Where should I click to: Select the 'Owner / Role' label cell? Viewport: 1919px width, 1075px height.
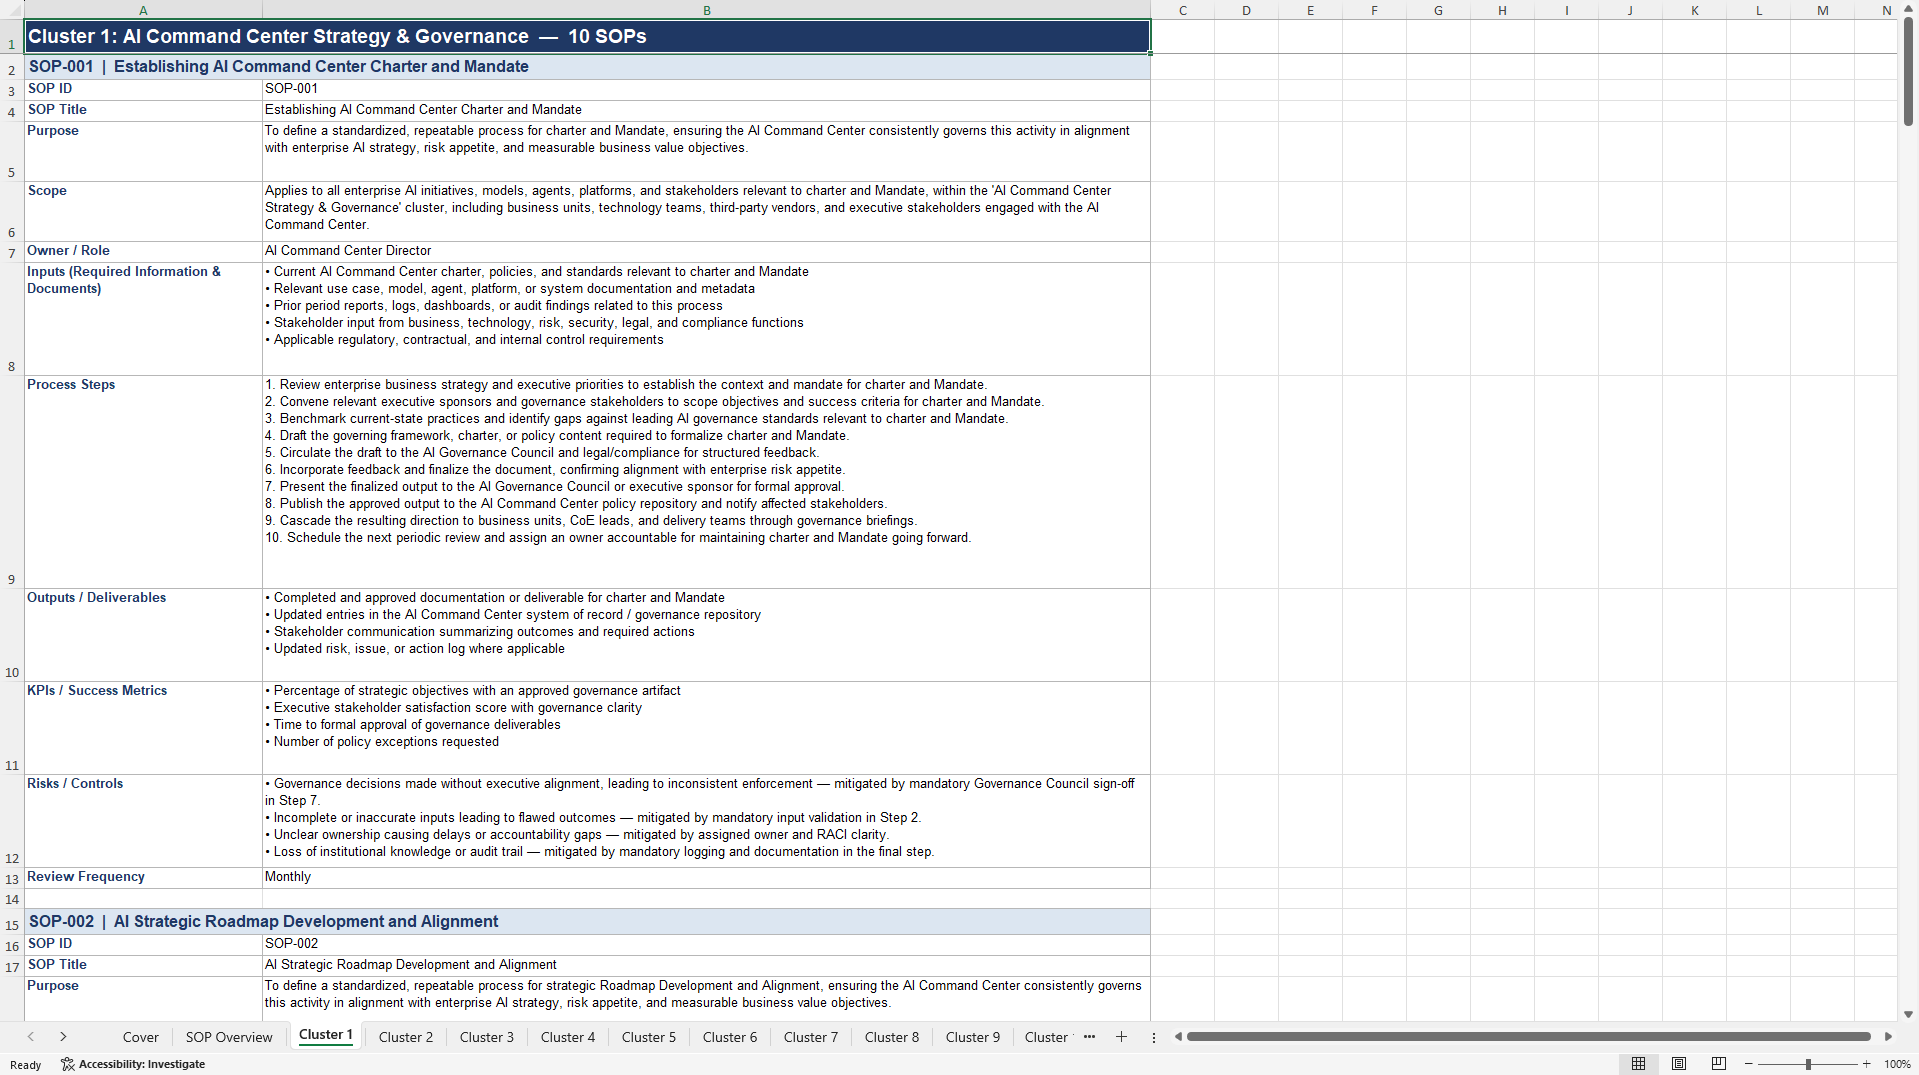[143, 251]
